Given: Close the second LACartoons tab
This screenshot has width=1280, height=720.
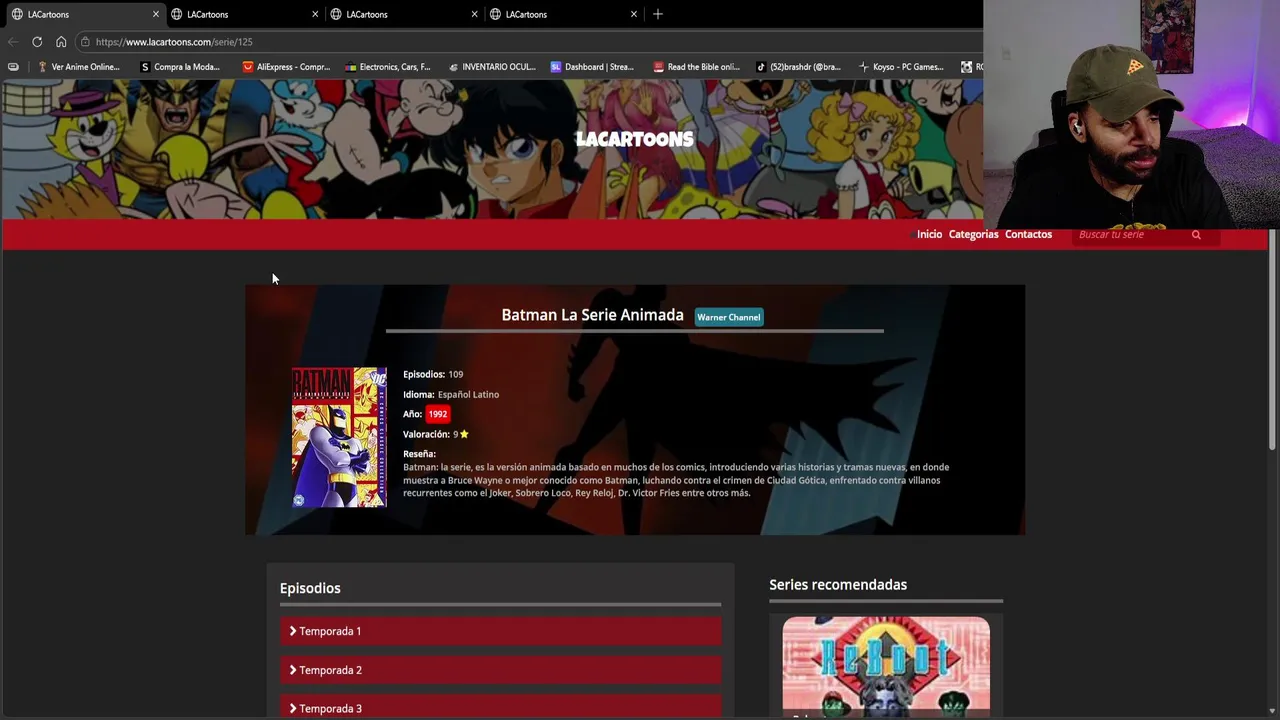Looking at the screenshot, I should [315, 14].
